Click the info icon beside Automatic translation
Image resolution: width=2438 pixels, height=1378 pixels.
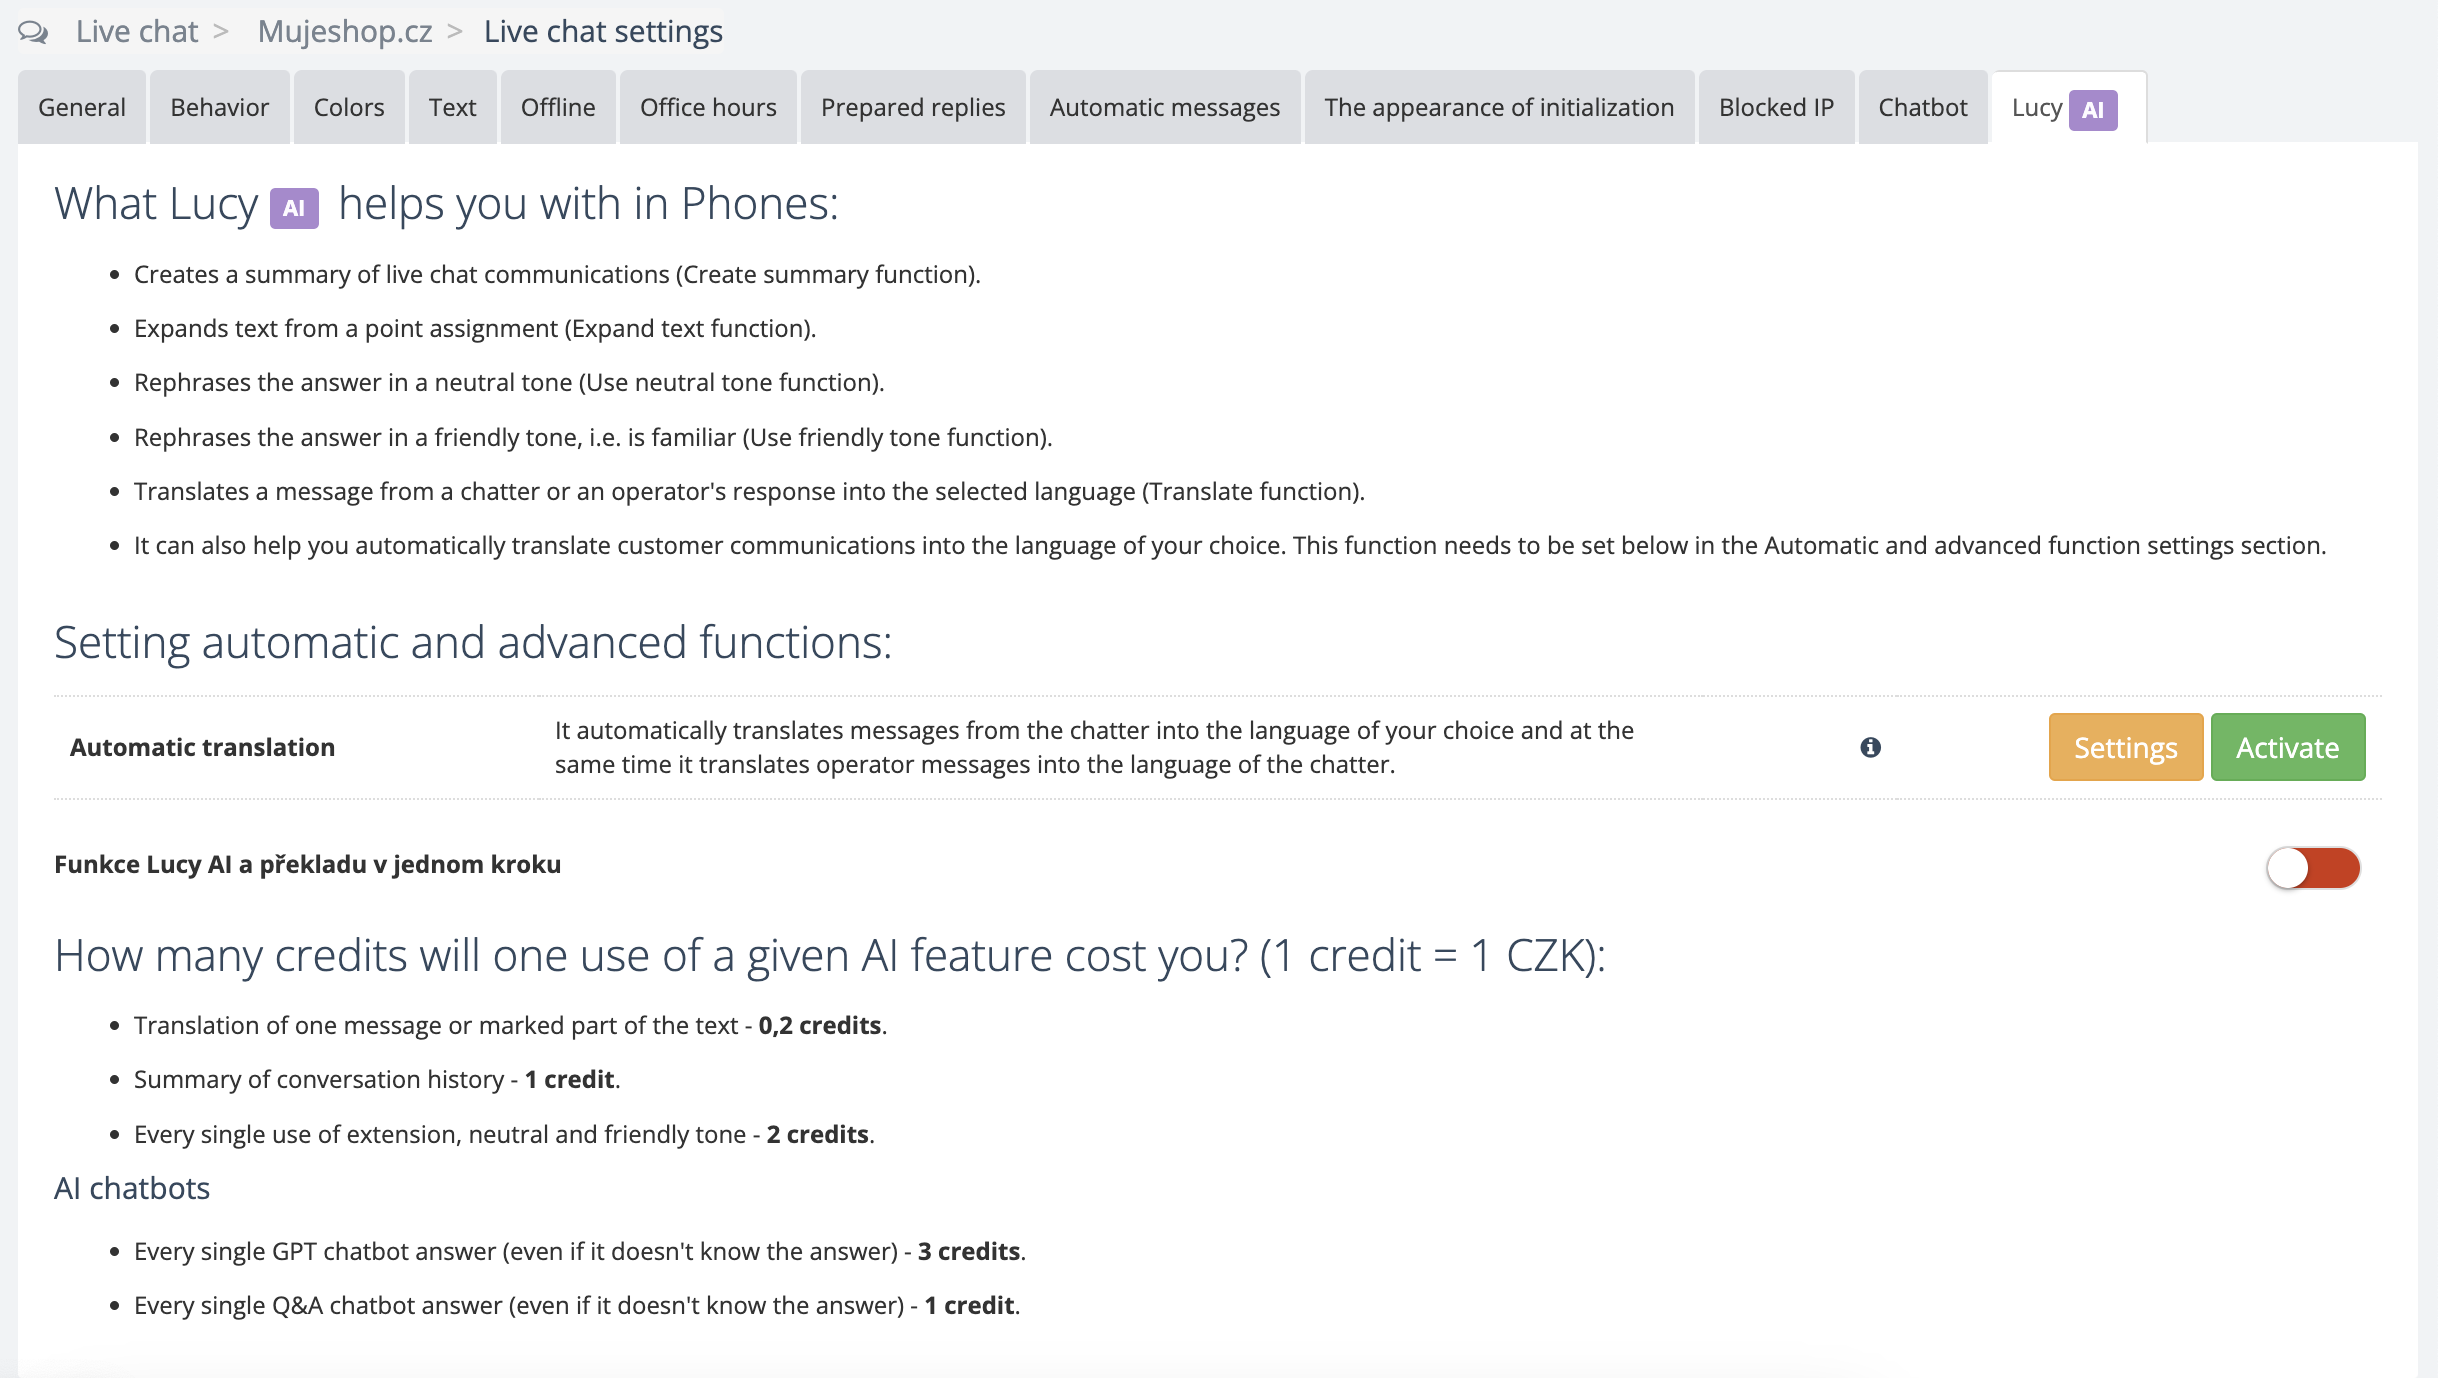[x=1870, y=747]
